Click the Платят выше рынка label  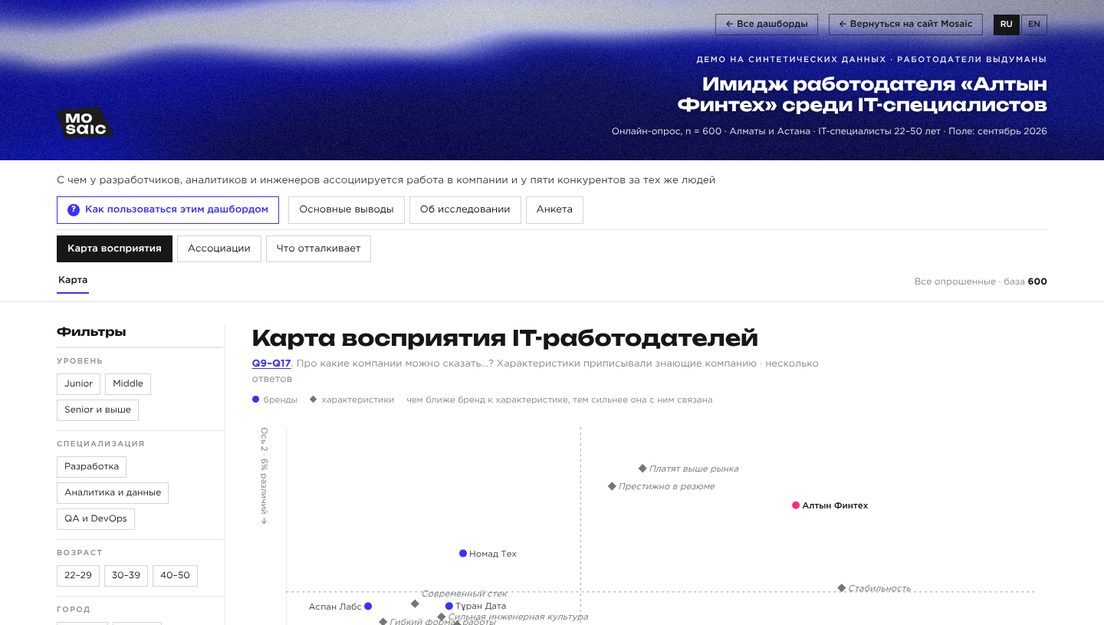click(x=694, y=469)
